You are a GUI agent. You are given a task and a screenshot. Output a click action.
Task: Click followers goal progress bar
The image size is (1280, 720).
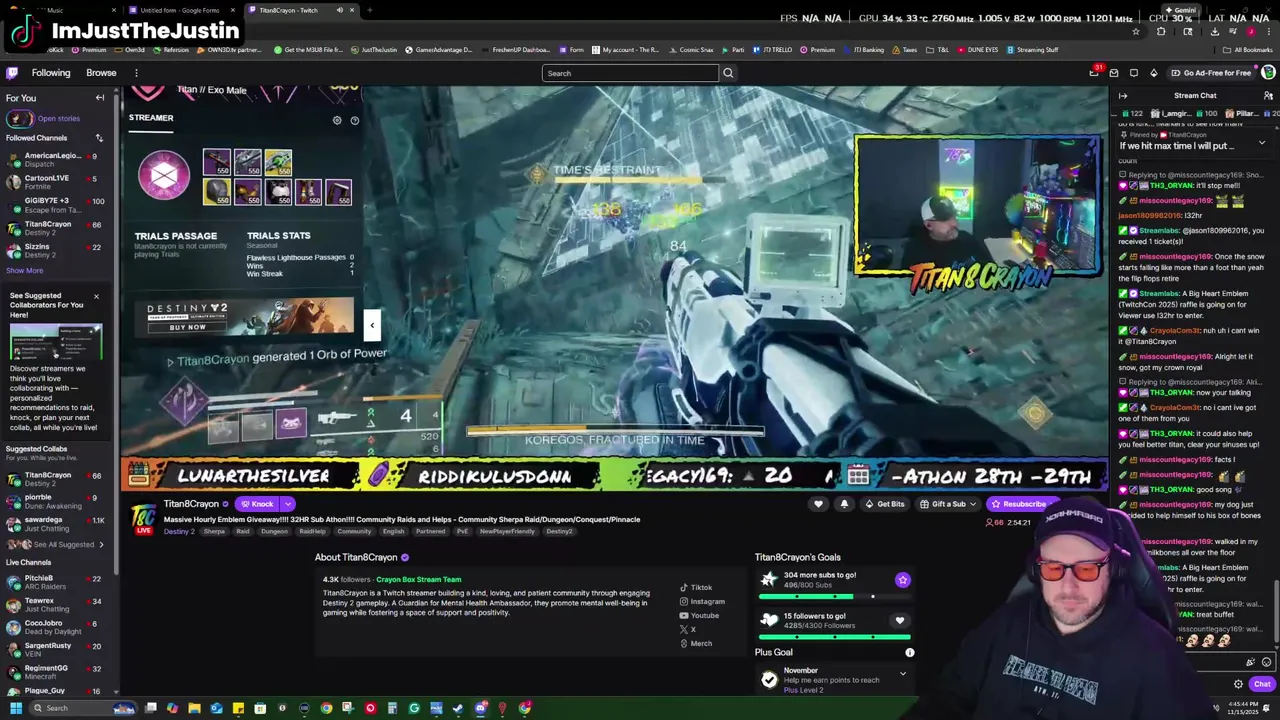tap(832, 637)
